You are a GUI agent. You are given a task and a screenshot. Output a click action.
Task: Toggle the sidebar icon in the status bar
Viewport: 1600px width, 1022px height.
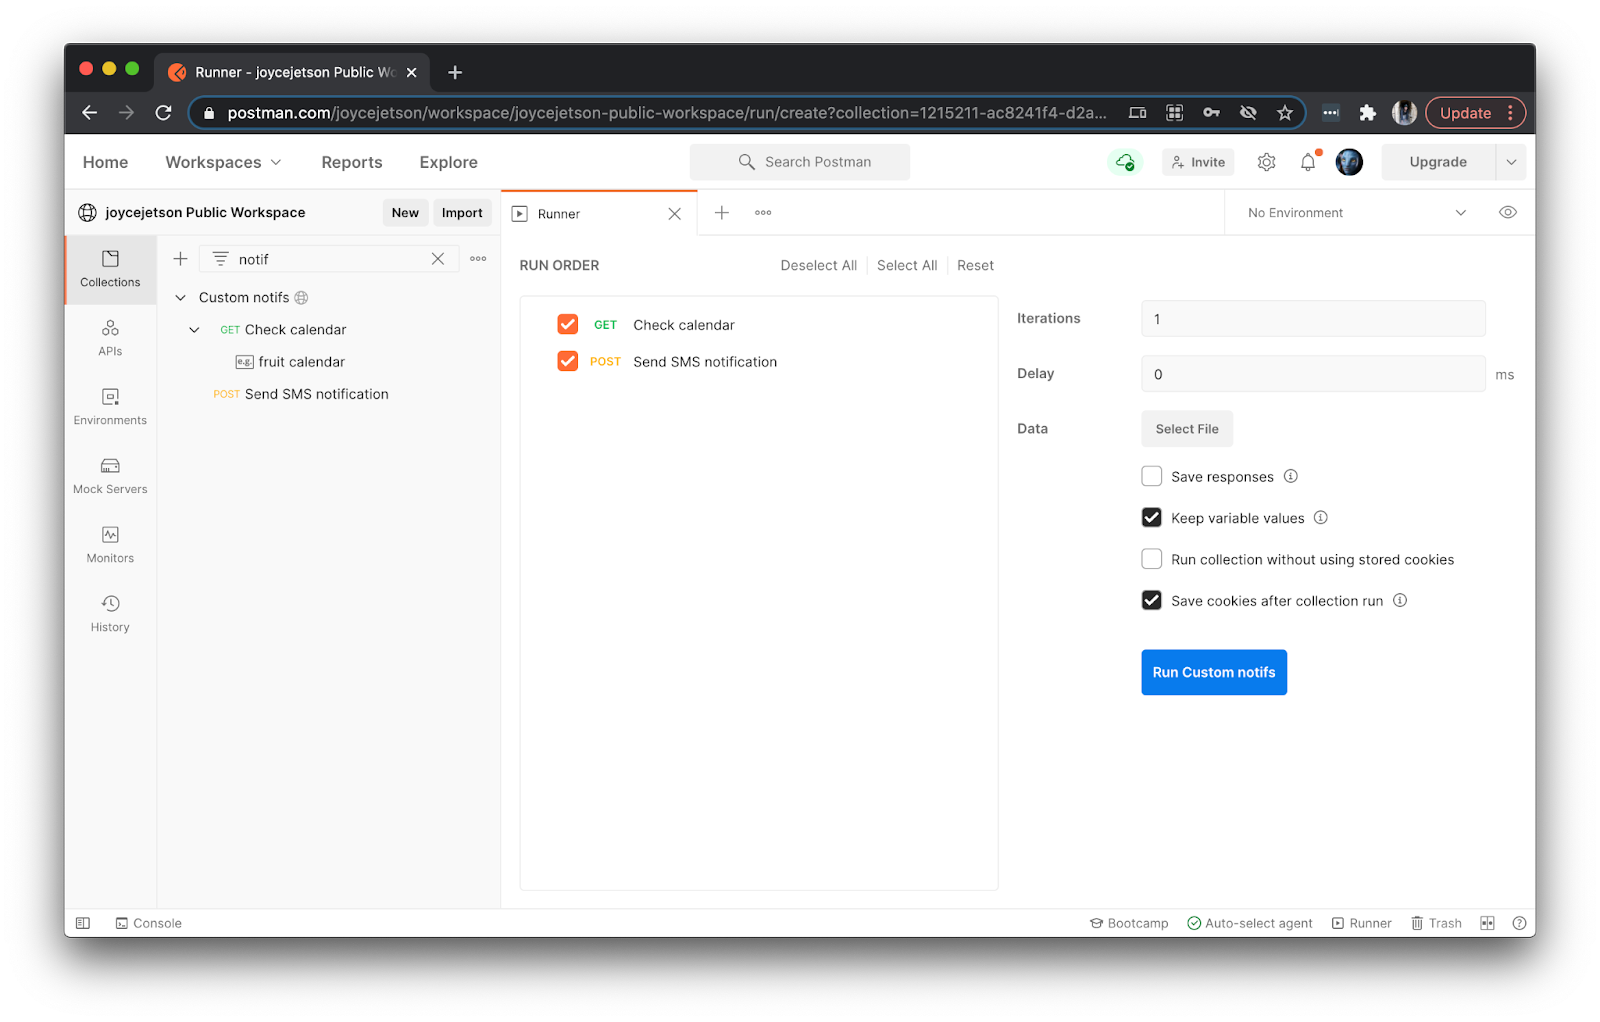[83, 923]
